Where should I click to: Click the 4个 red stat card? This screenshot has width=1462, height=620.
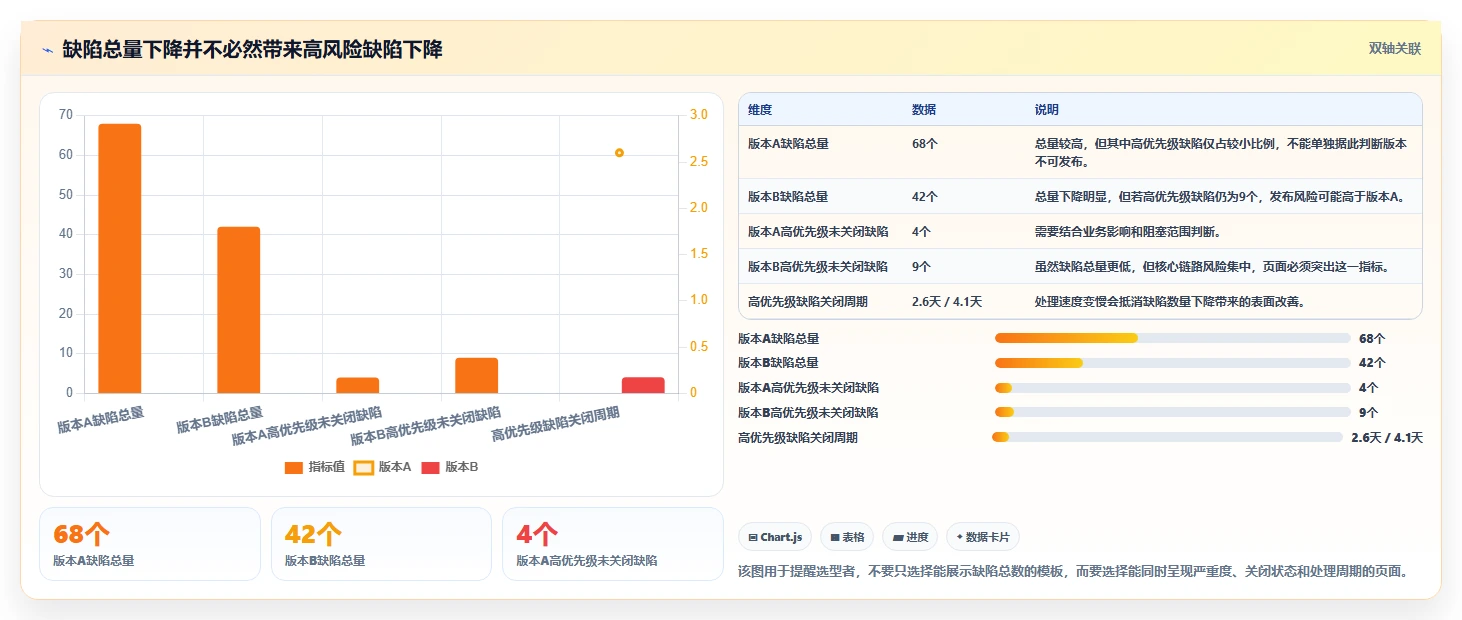point(612,544)
